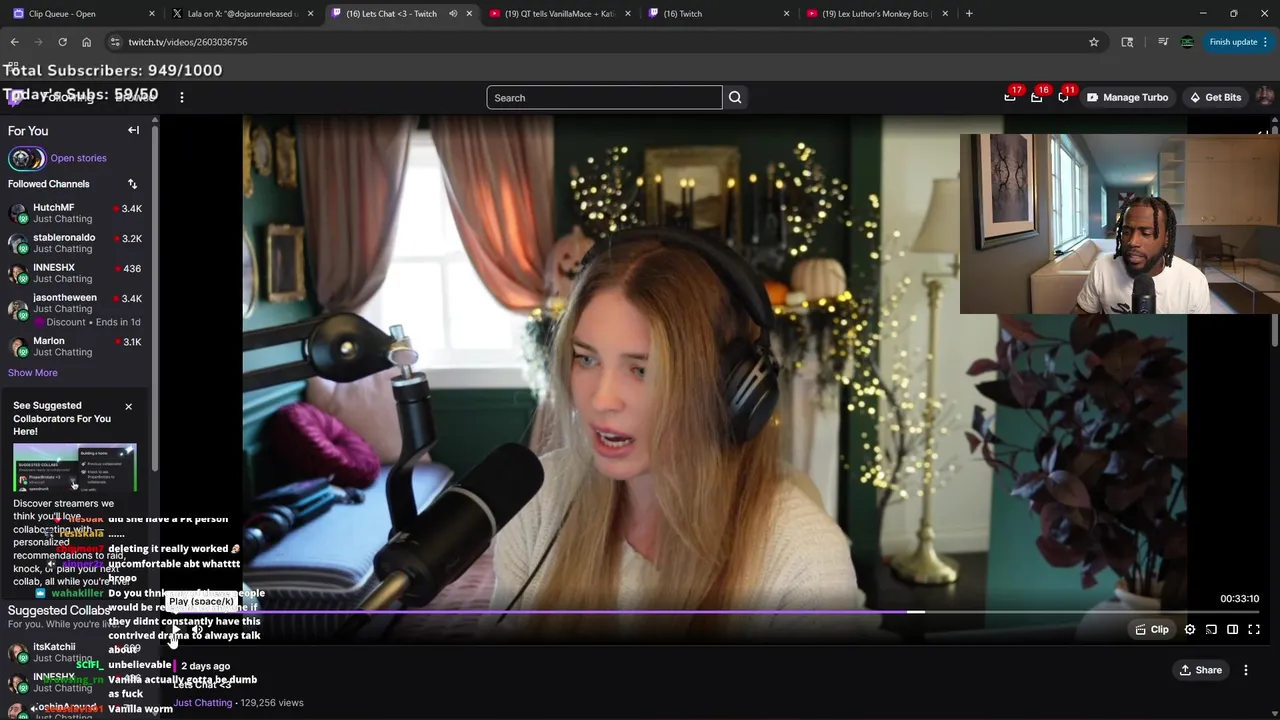
Task: Reload the current page
Action: click(62, 42)
